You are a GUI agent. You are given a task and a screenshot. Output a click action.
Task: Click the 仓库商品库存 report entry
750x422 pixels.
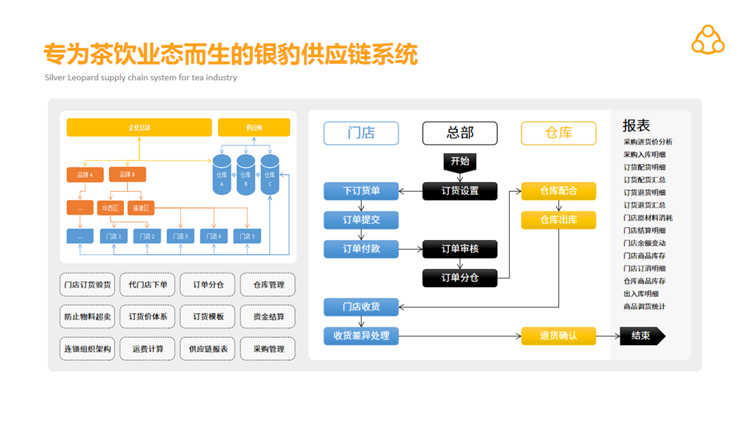[644, 281]
